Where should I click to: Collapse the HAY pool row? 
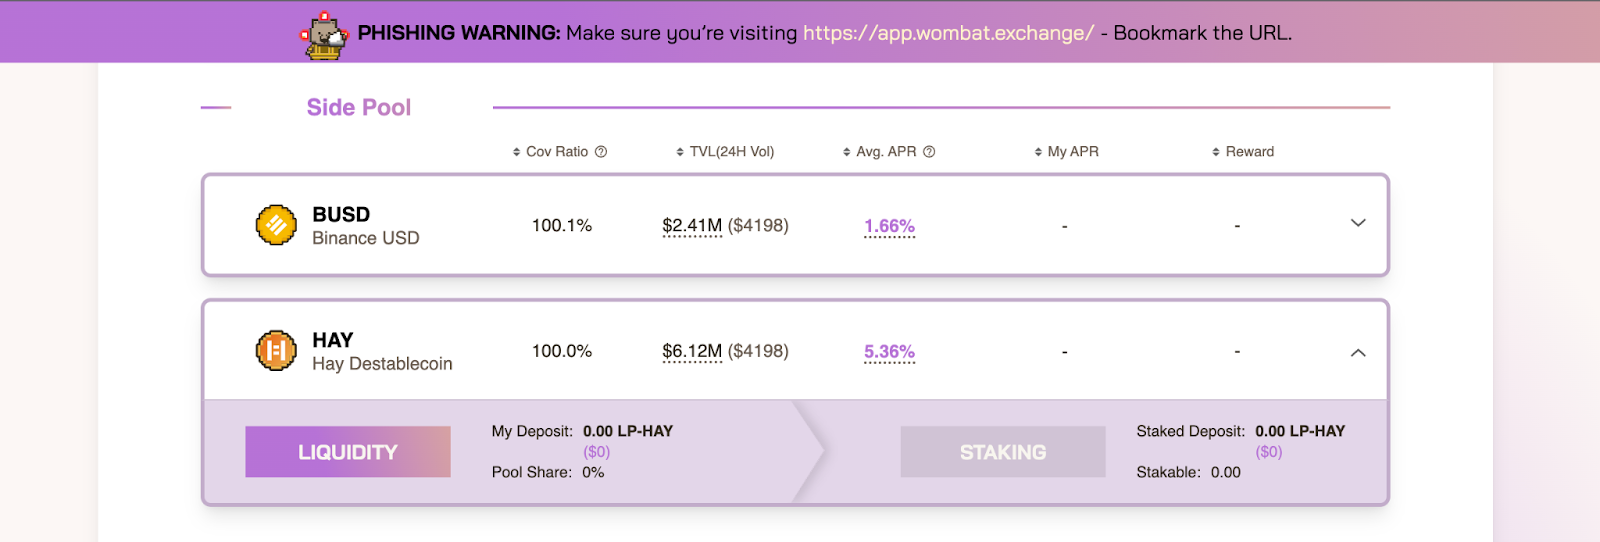1358,352
